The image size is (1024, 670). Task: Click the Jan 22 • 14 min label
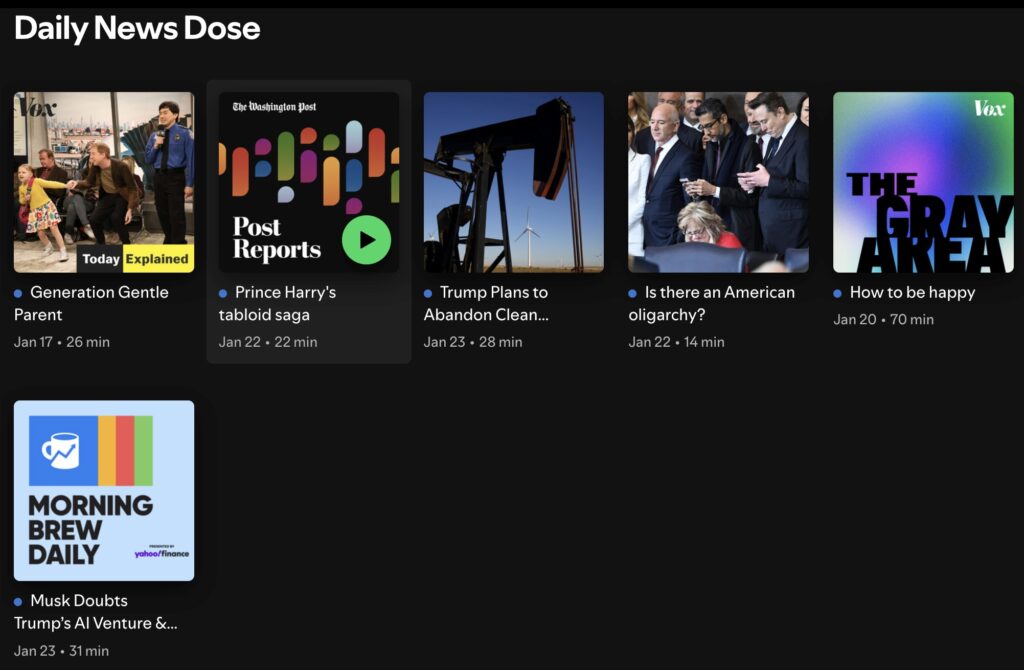(677, 342)
